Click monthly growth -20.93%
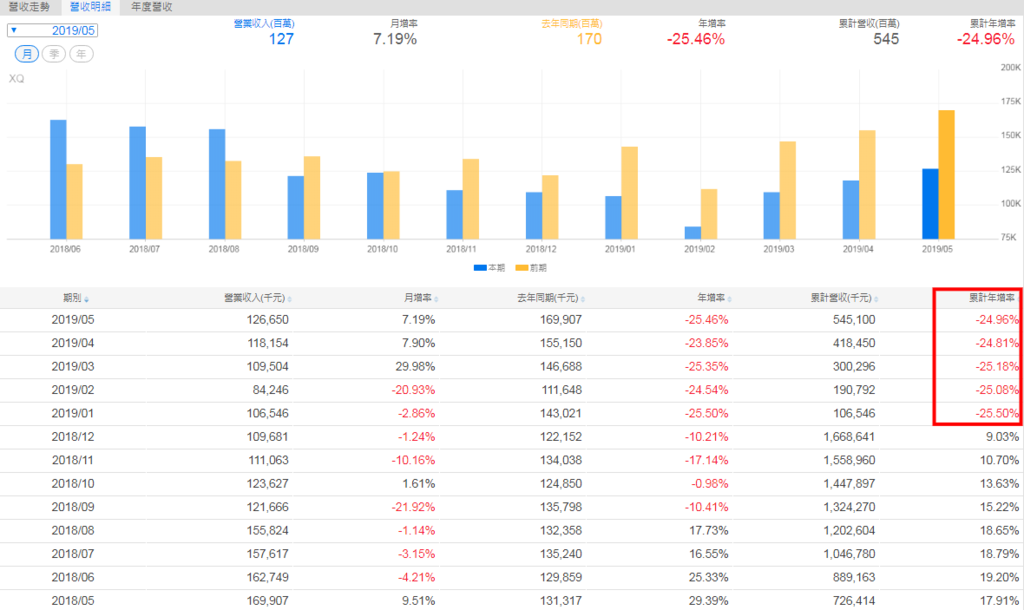Screen dimensions: 1024x610 [x=413, y=391]
